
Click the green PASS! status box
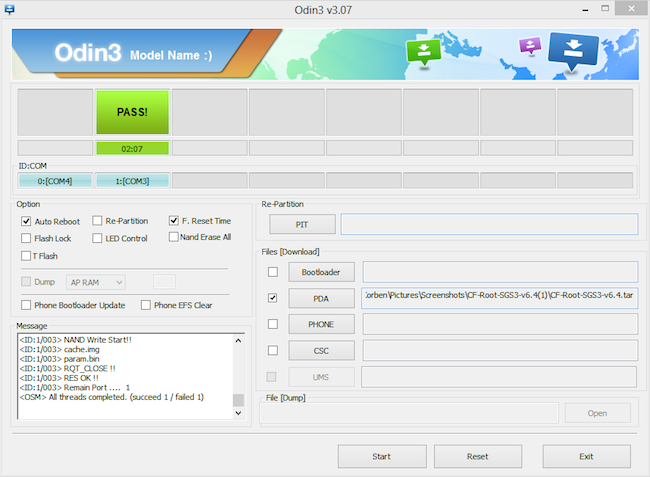click(133, 112)
